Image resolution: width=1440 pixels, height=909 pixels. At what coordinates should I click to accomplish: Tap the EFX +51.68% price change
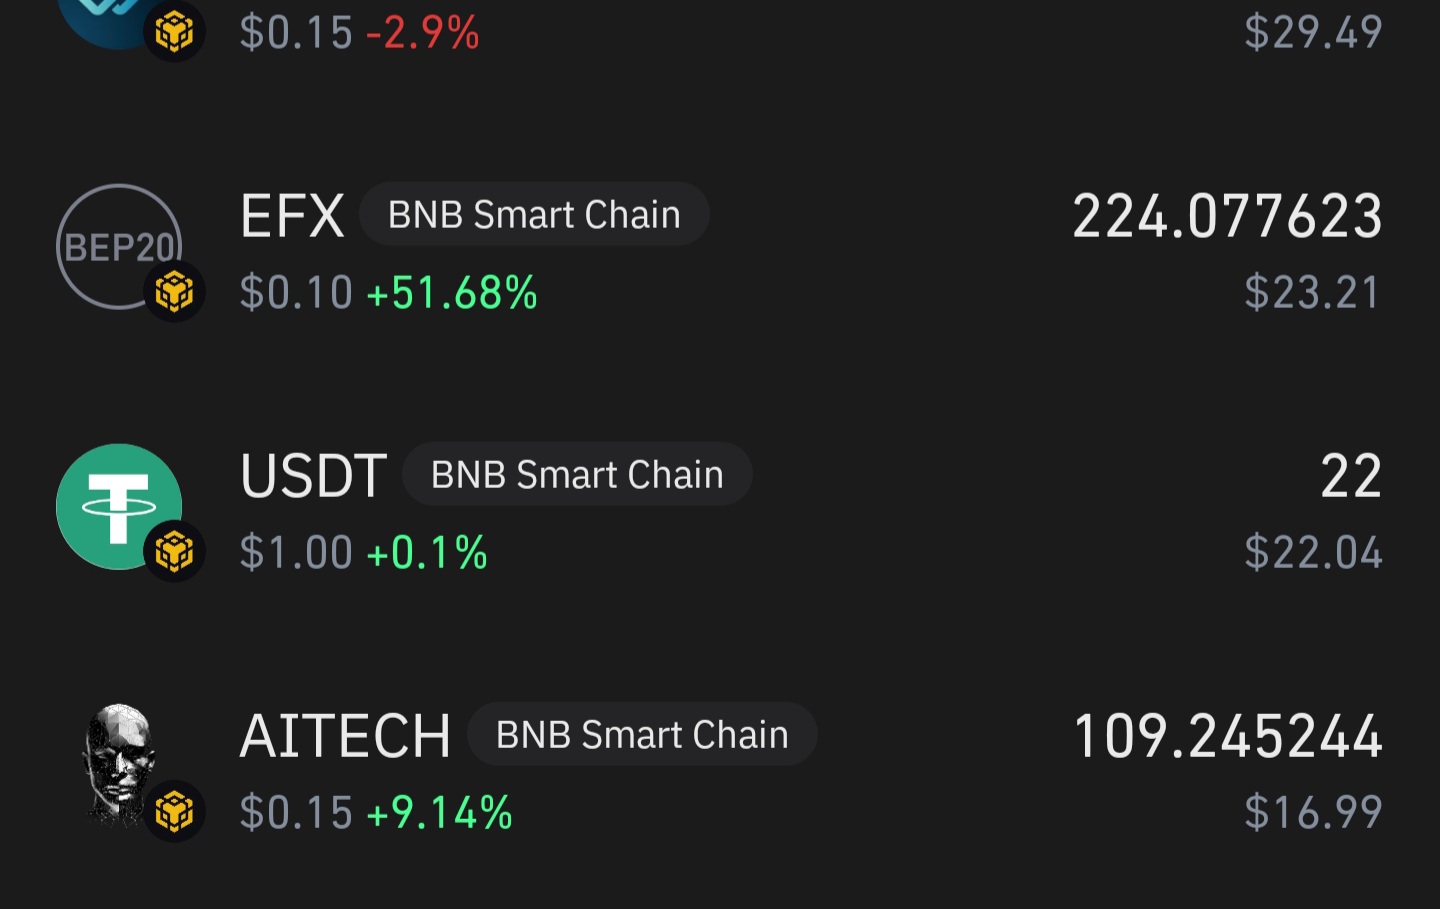(x=452, y=293)
